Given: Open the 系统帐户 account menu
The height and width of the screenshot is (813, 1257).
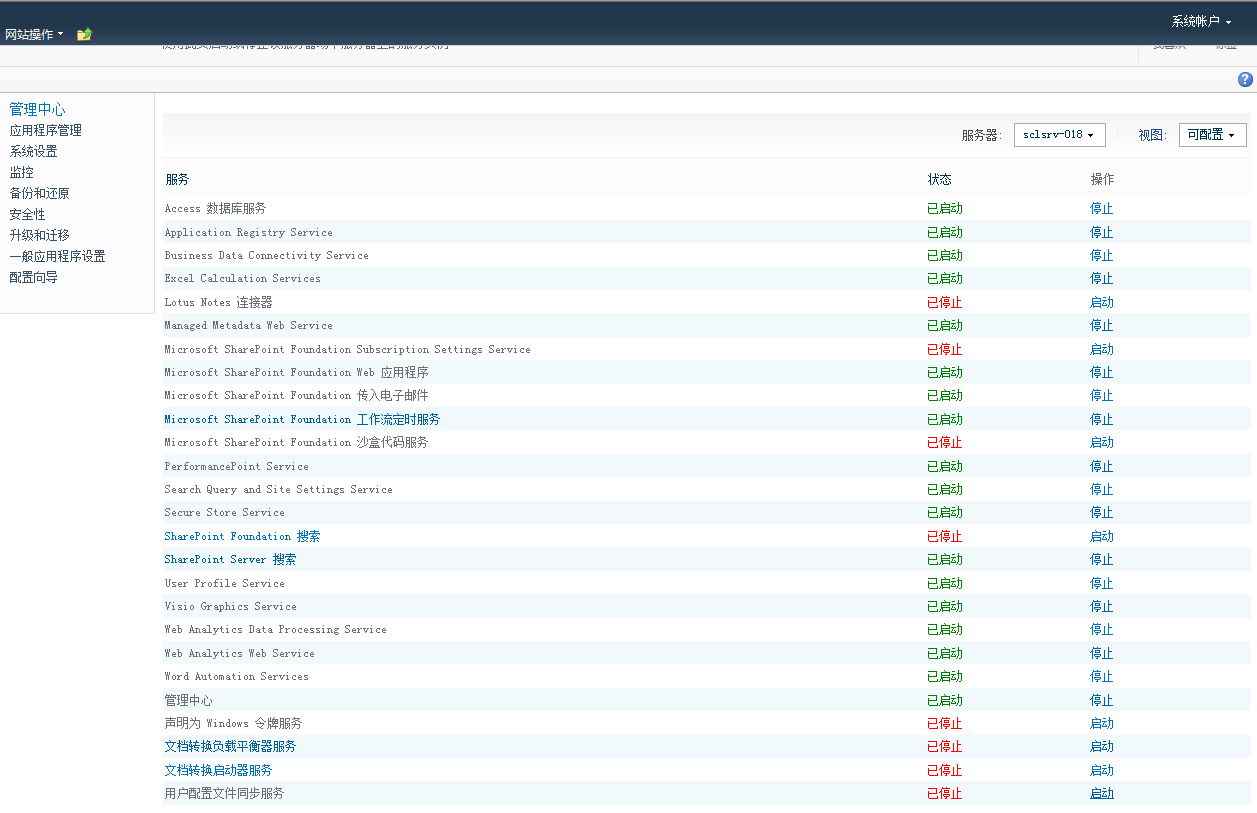Looking at the screenshot, I should click(1201, 21).
